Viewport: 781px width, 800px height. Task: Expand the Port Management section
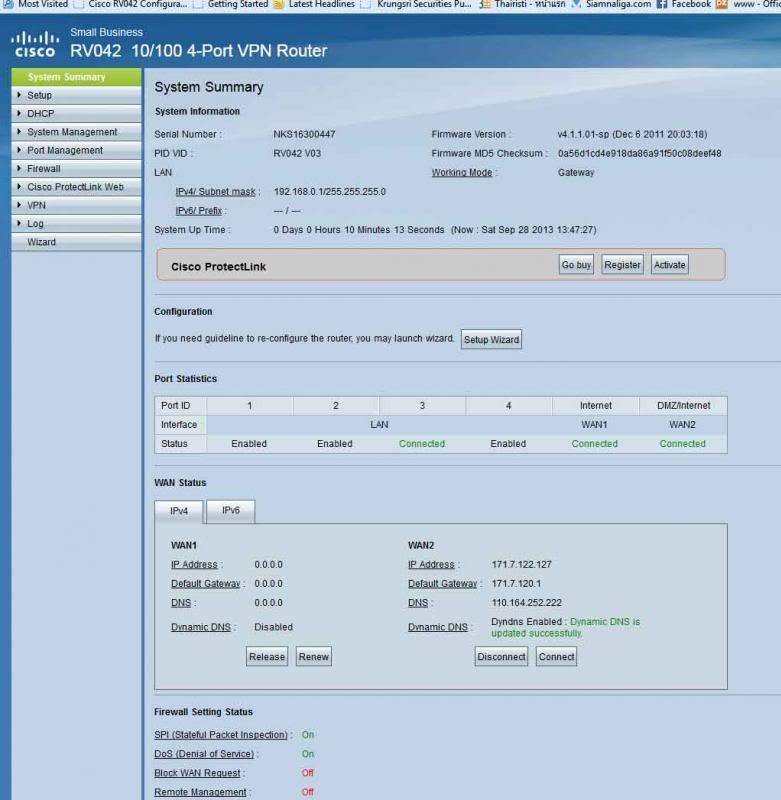[65, 150]
